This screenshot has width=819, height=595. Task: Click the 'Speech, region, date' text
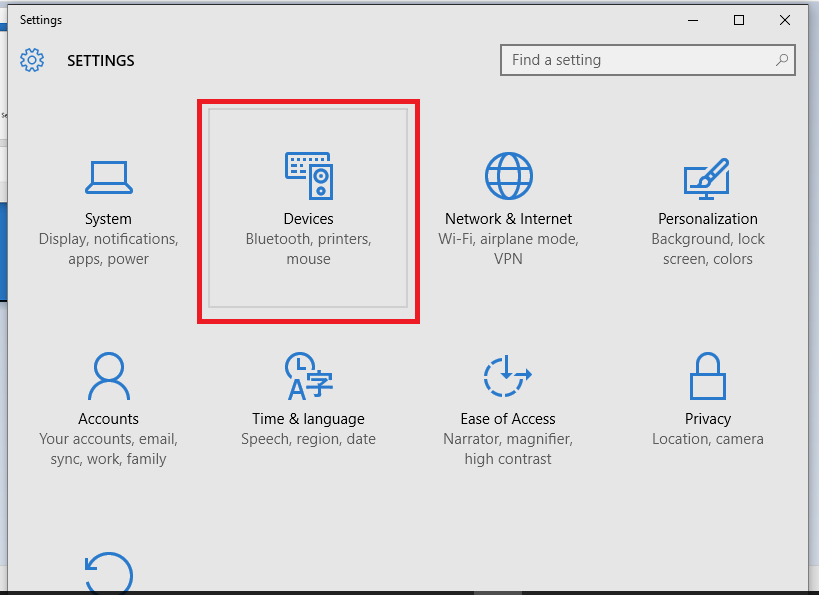click(x=308, y=439)
